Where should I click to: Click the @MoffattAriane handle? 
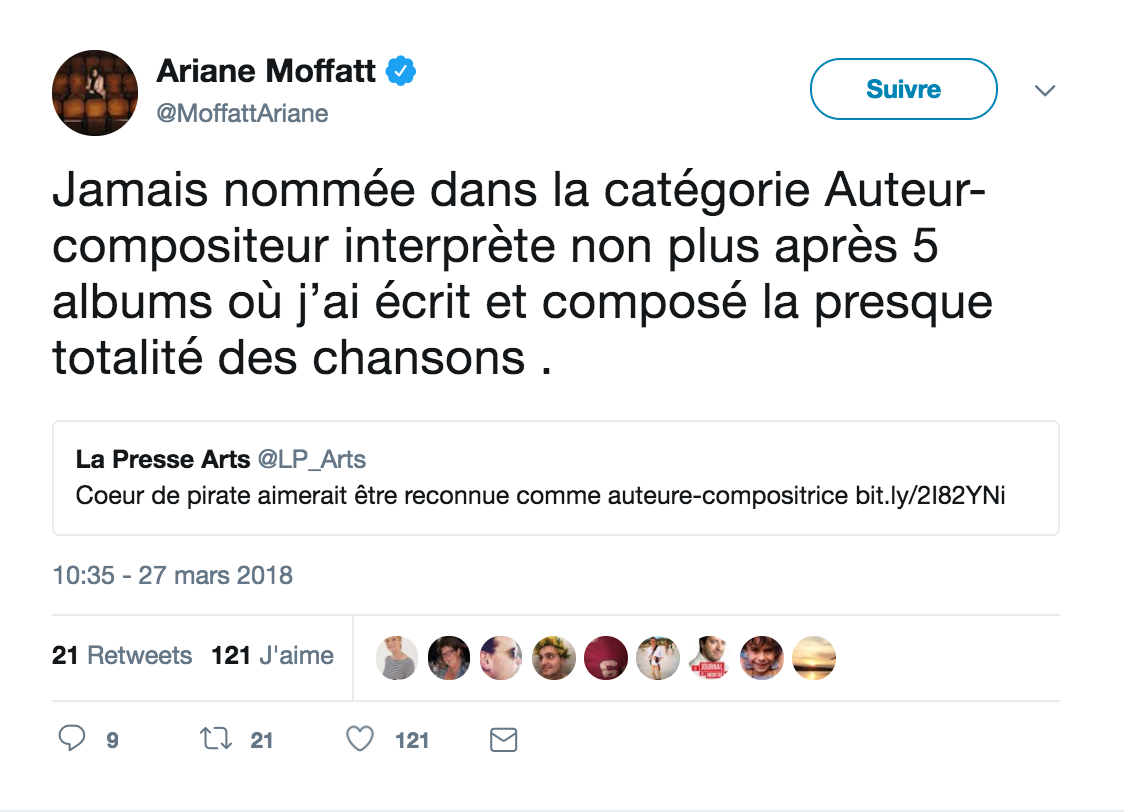242,113
